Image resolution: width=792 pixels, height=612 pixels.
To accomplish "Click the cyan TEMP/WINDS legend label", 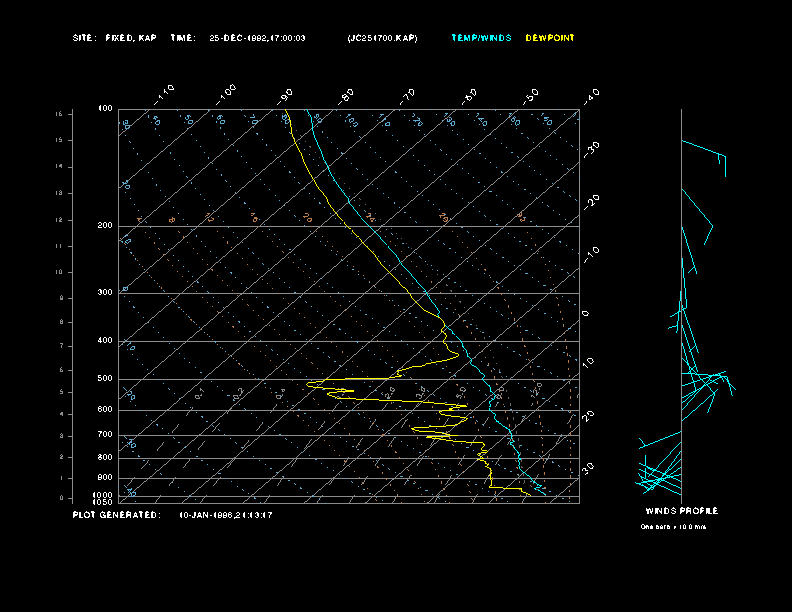I will pos(480,38).
